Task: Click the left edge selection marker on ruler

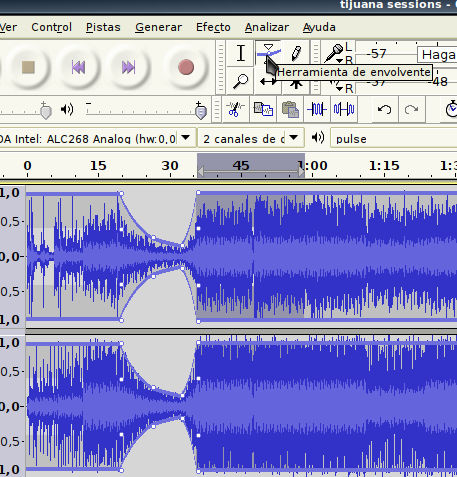Action: tap(200, 172)
